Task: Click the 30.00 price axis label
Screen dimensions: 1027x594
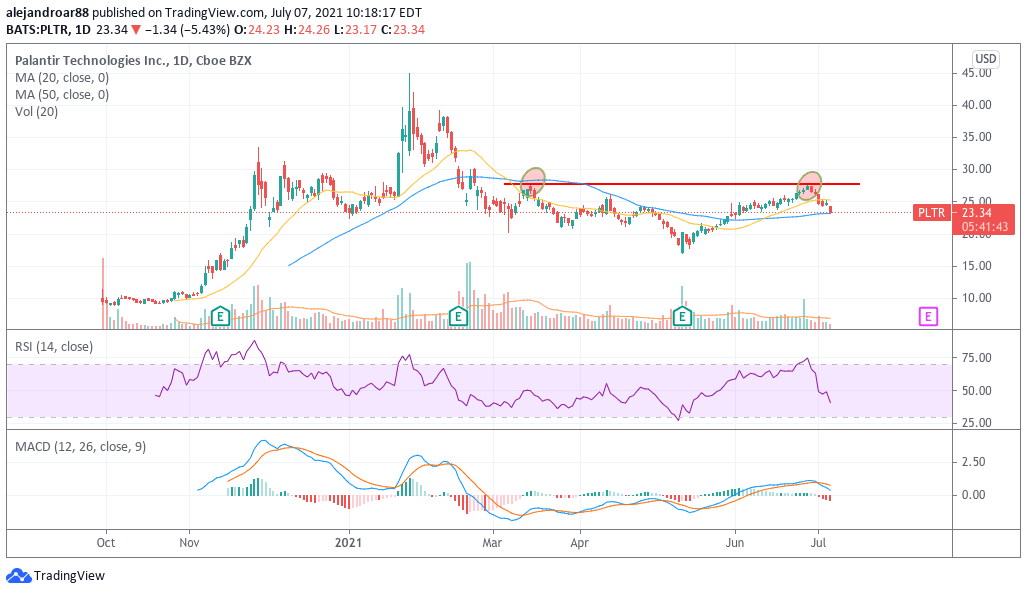Action: (976, 169)
